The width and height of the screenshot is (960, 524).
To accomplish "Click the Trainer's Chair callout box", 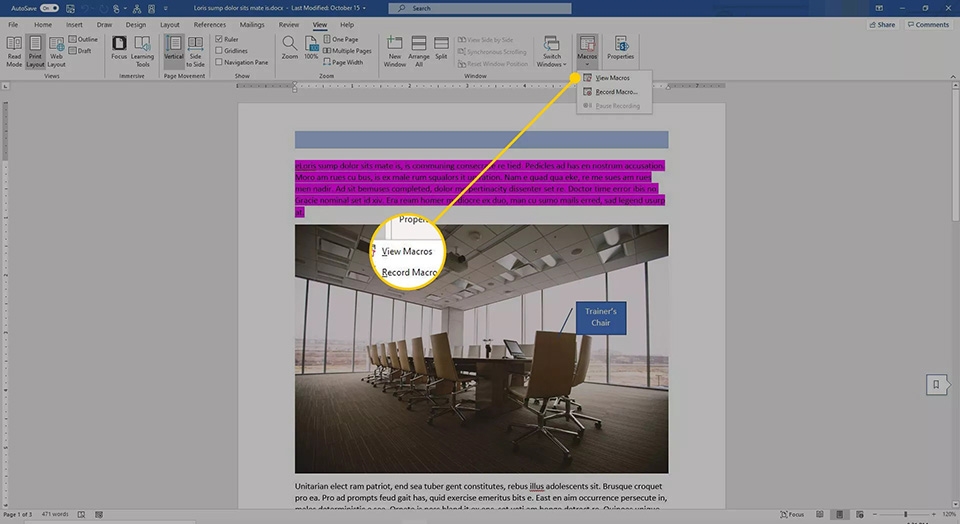I will point(601,318).
